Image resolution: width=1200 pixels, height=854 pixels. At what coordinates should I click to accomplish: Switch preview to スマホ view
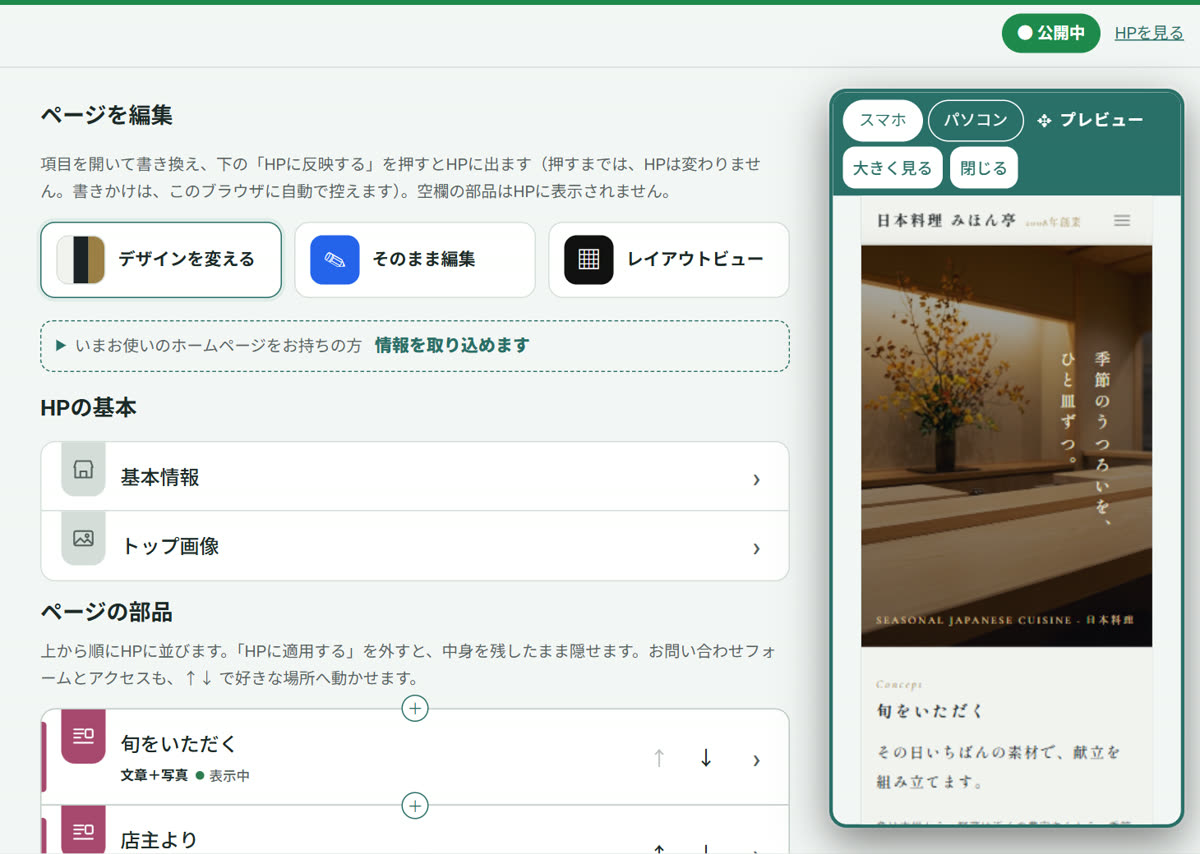pos(883,120)
